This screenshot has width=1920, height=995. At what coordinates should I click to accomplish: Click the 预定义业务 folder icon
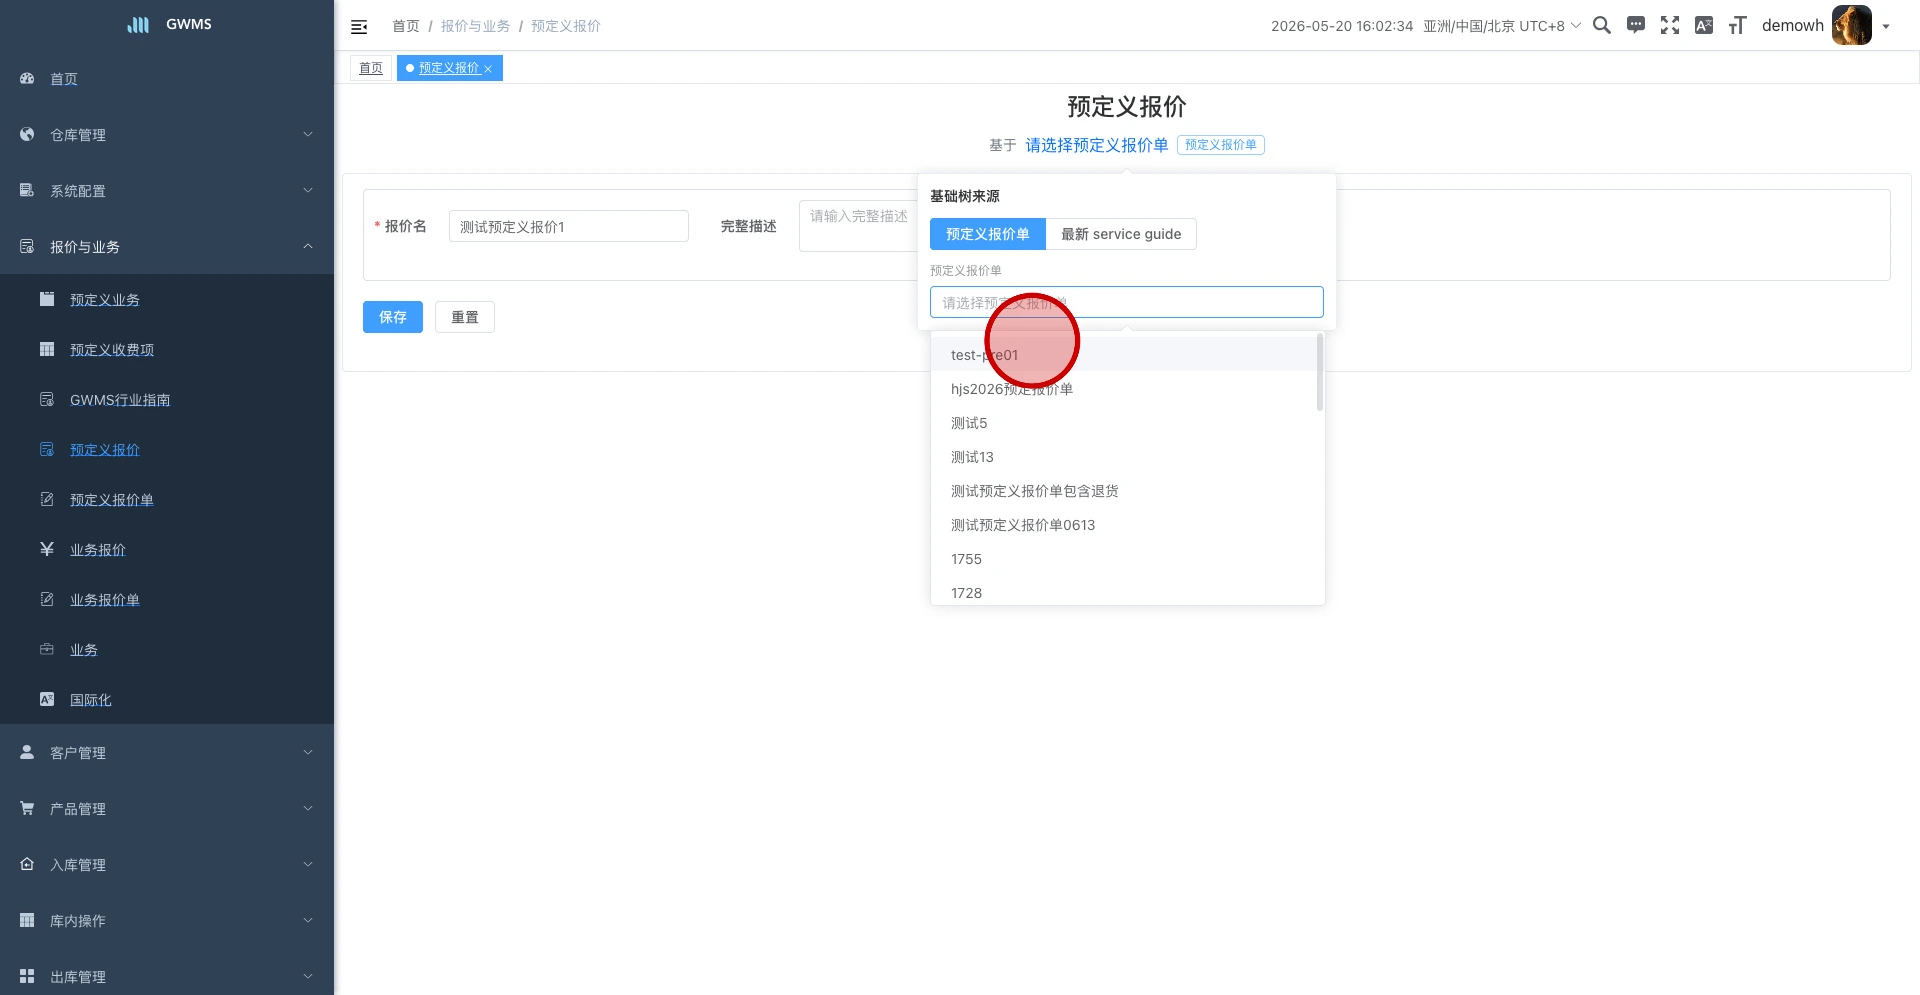47,299
